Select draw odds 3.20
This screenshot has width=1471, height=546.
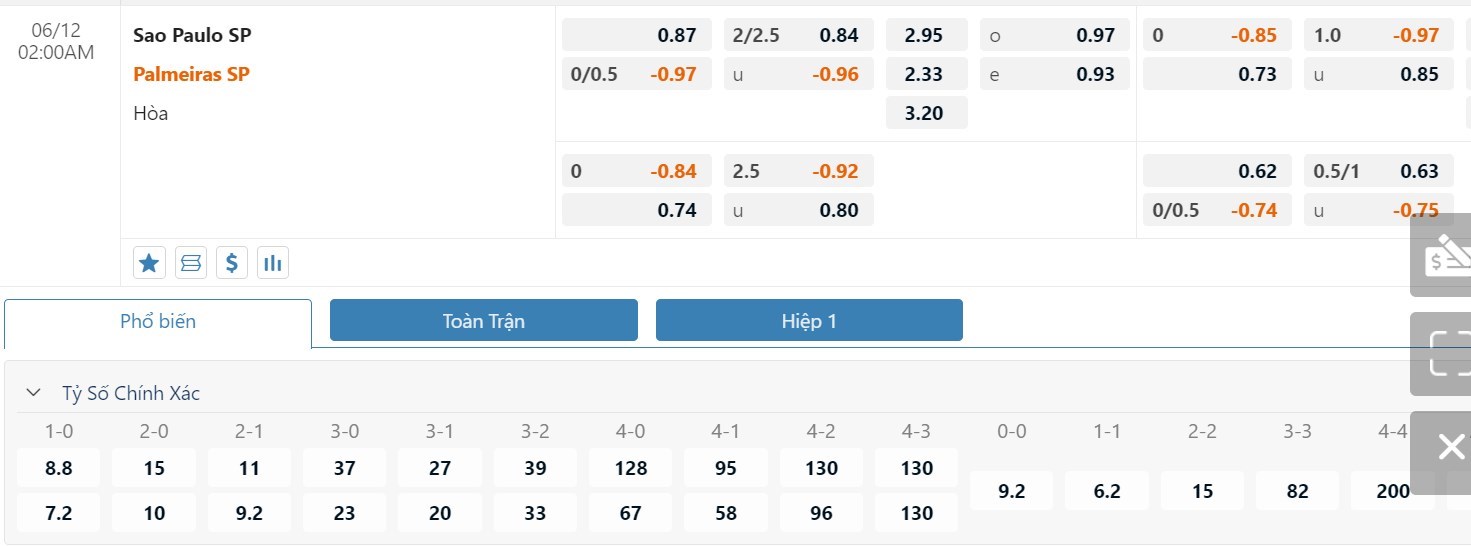pos(926,113)
